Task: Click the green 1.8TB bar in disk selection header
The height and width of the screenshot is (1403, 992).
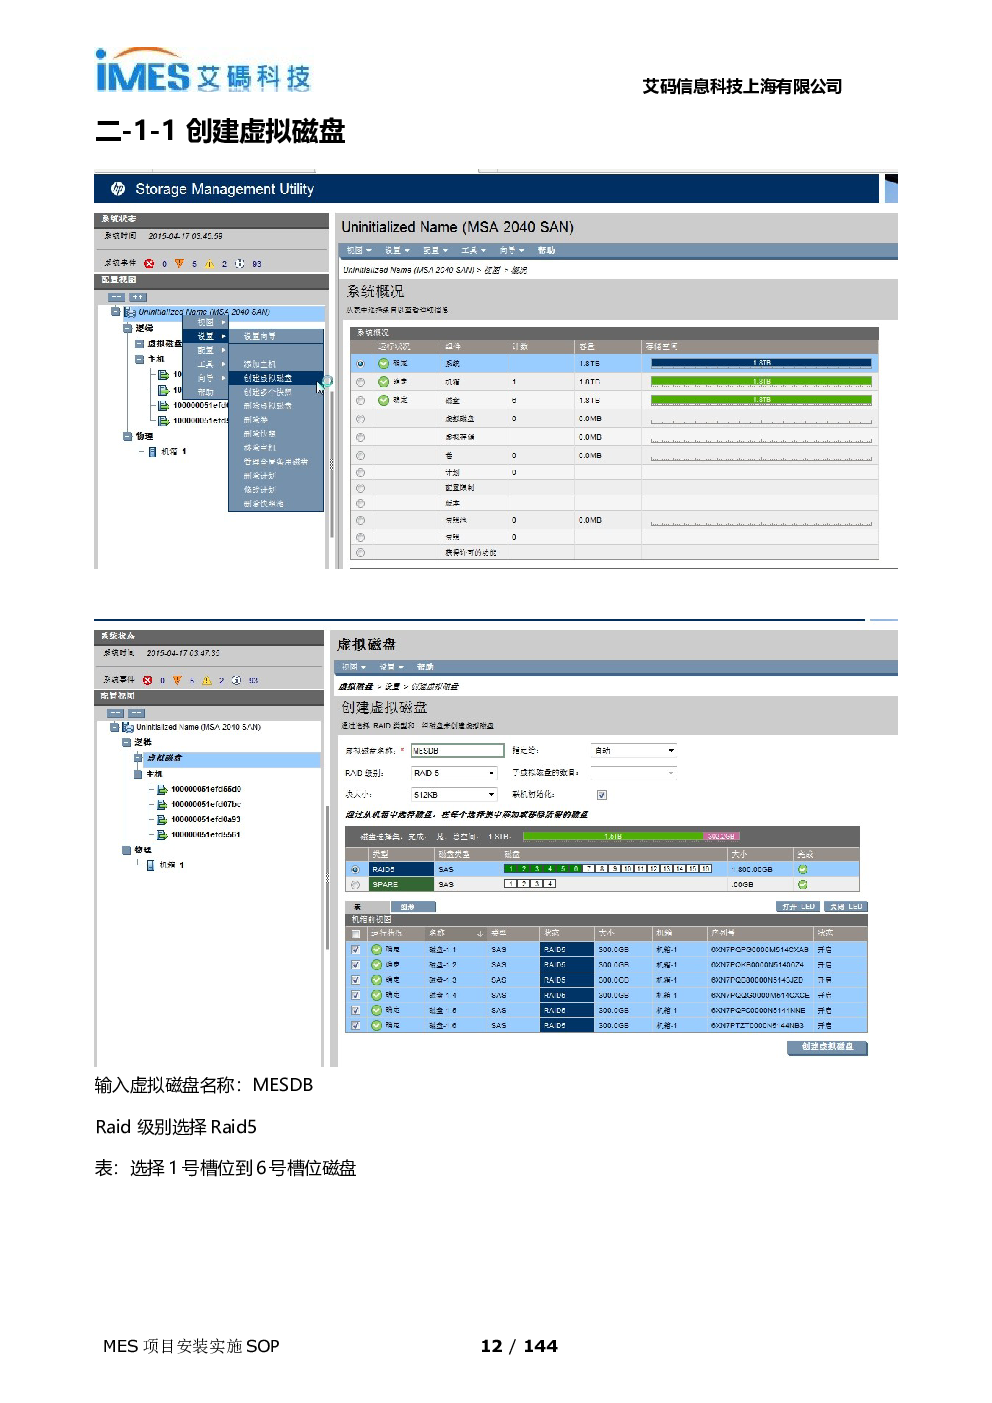Action: 613,836
